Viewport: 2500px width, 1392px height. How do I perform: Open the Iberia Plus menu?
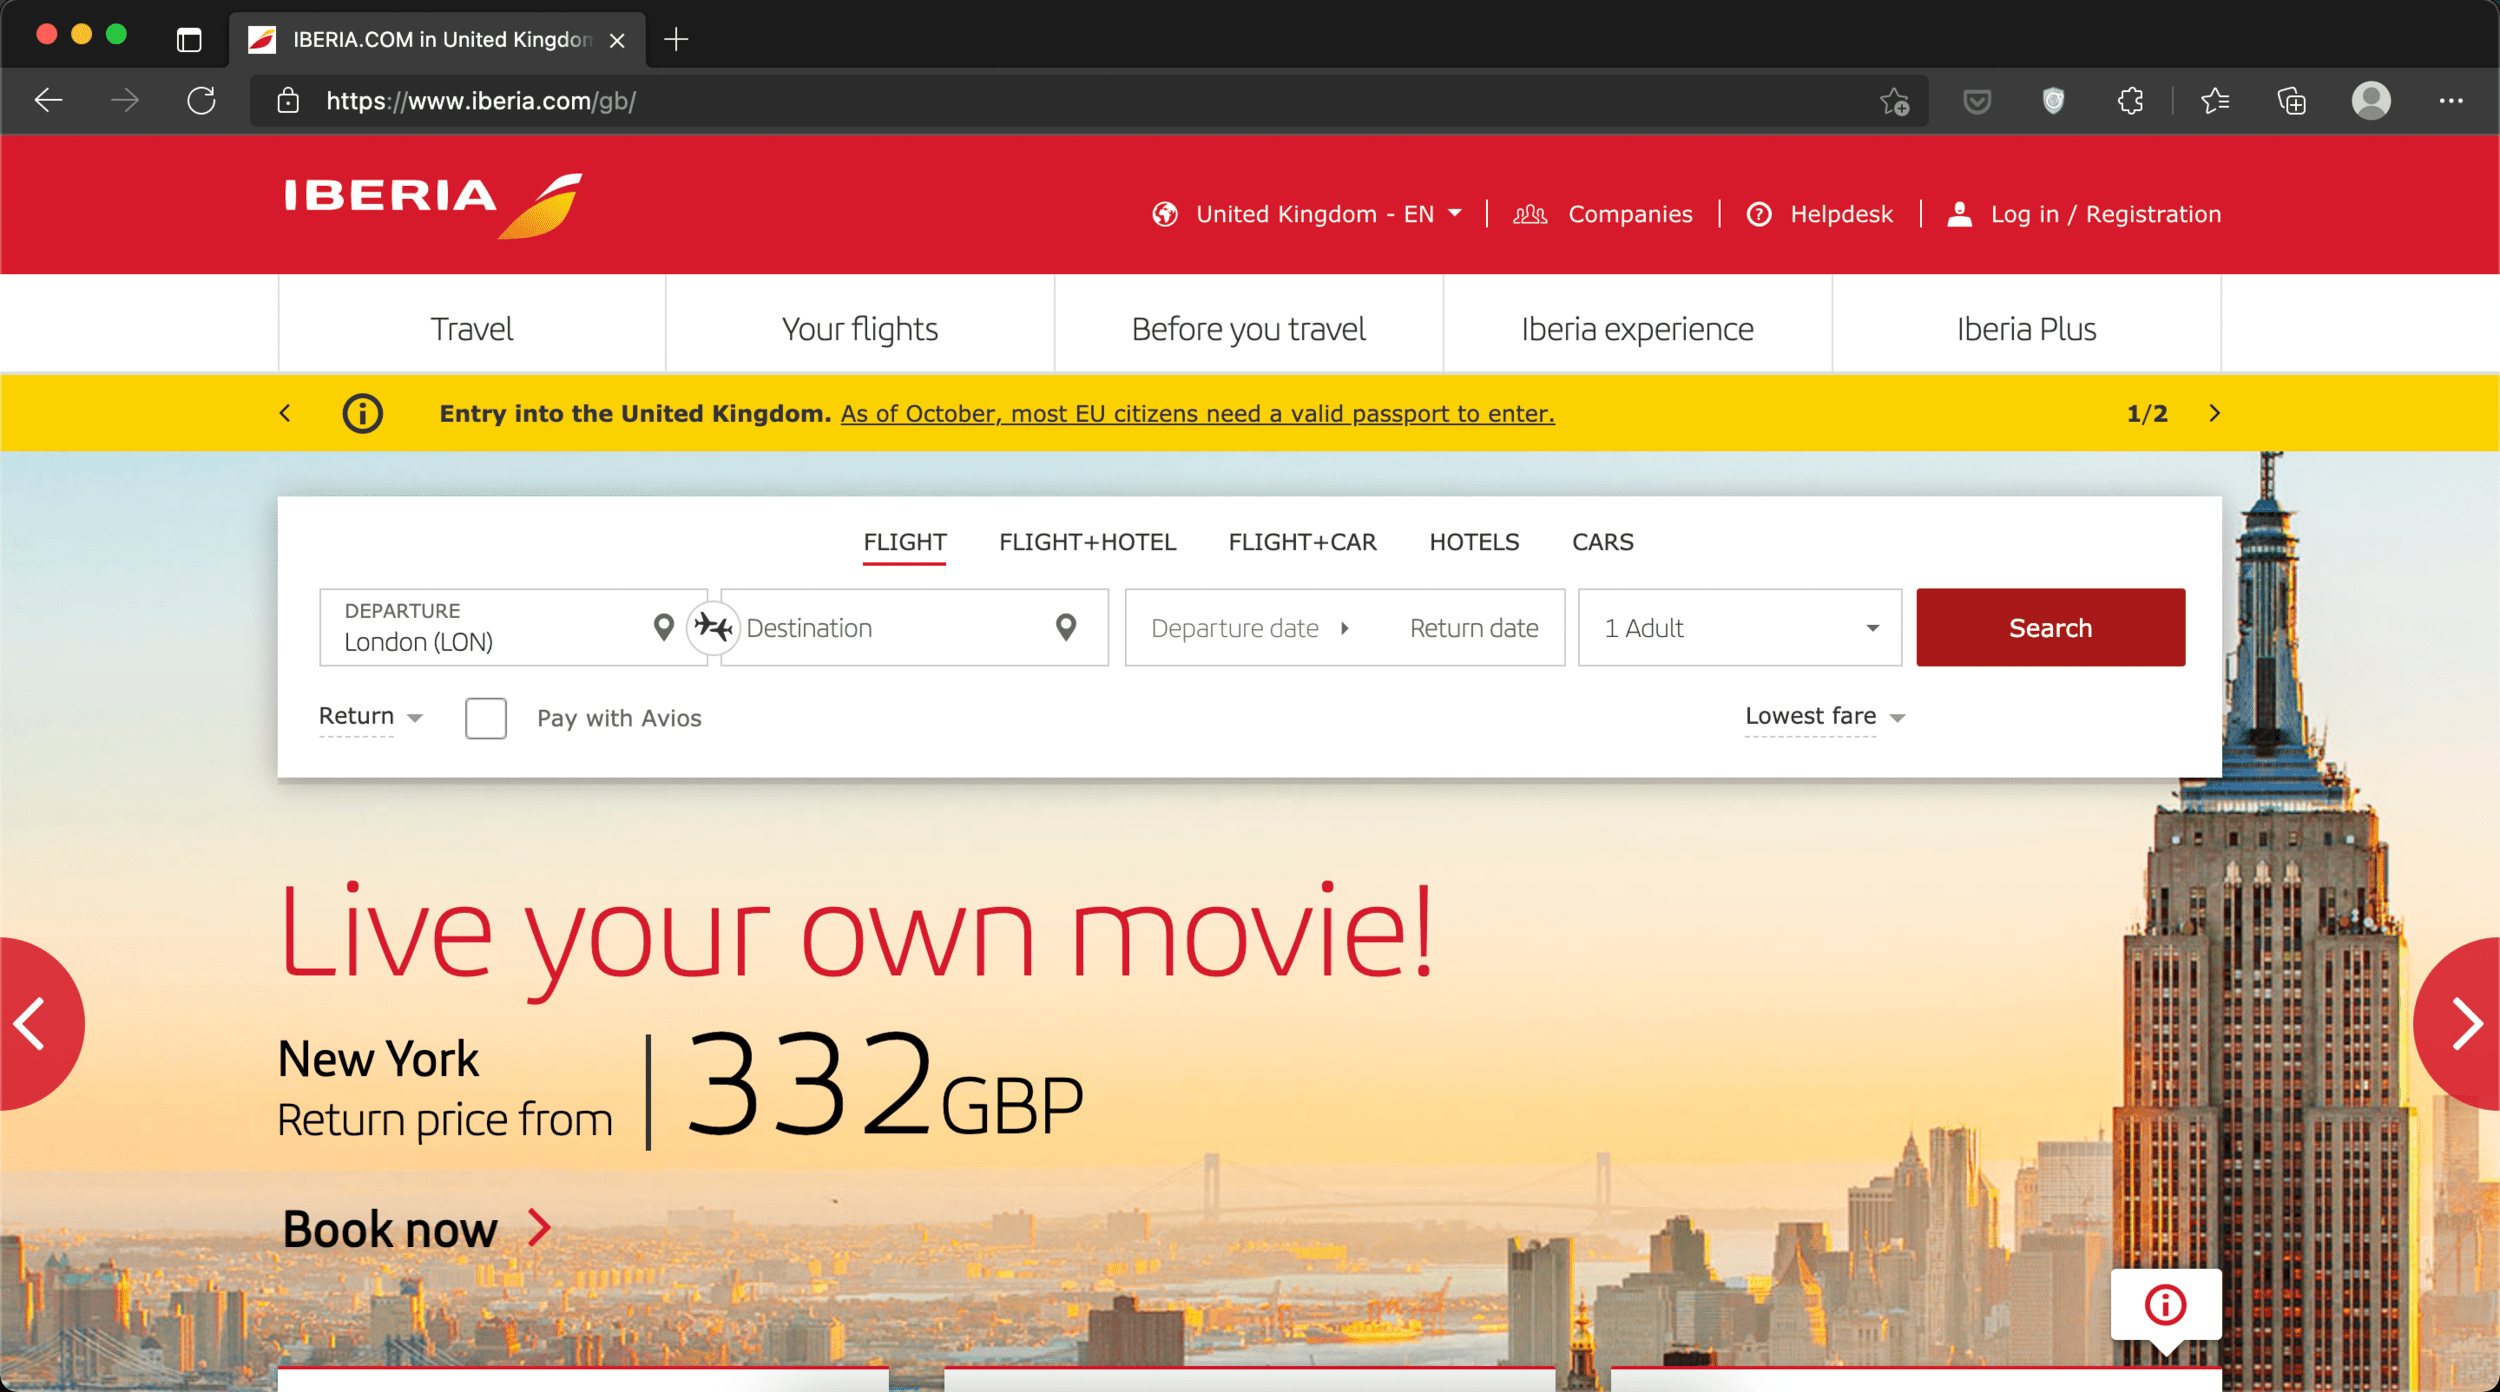tap(2025, 329)
